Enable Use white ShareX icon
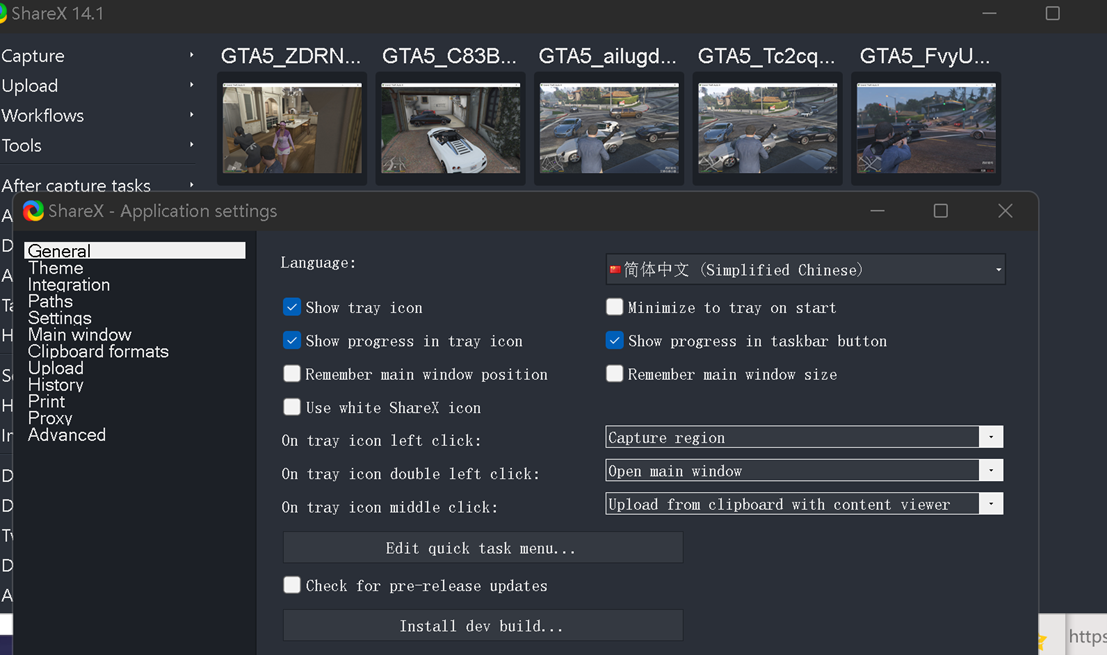1107x655 pixels. pos(292,407)
